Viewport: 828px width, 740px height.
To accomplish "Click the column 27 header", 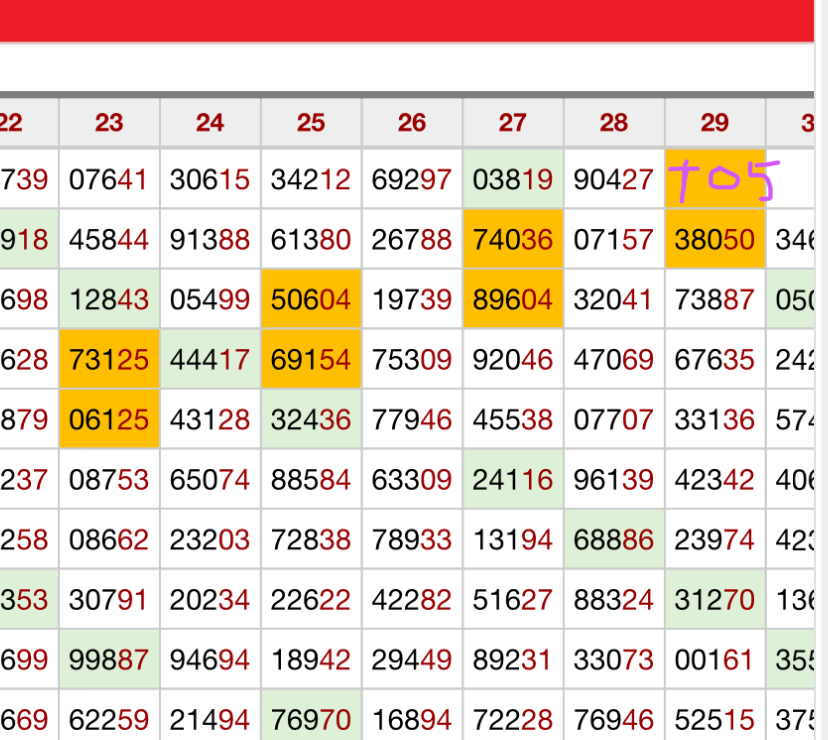I will tap(513, 122).
